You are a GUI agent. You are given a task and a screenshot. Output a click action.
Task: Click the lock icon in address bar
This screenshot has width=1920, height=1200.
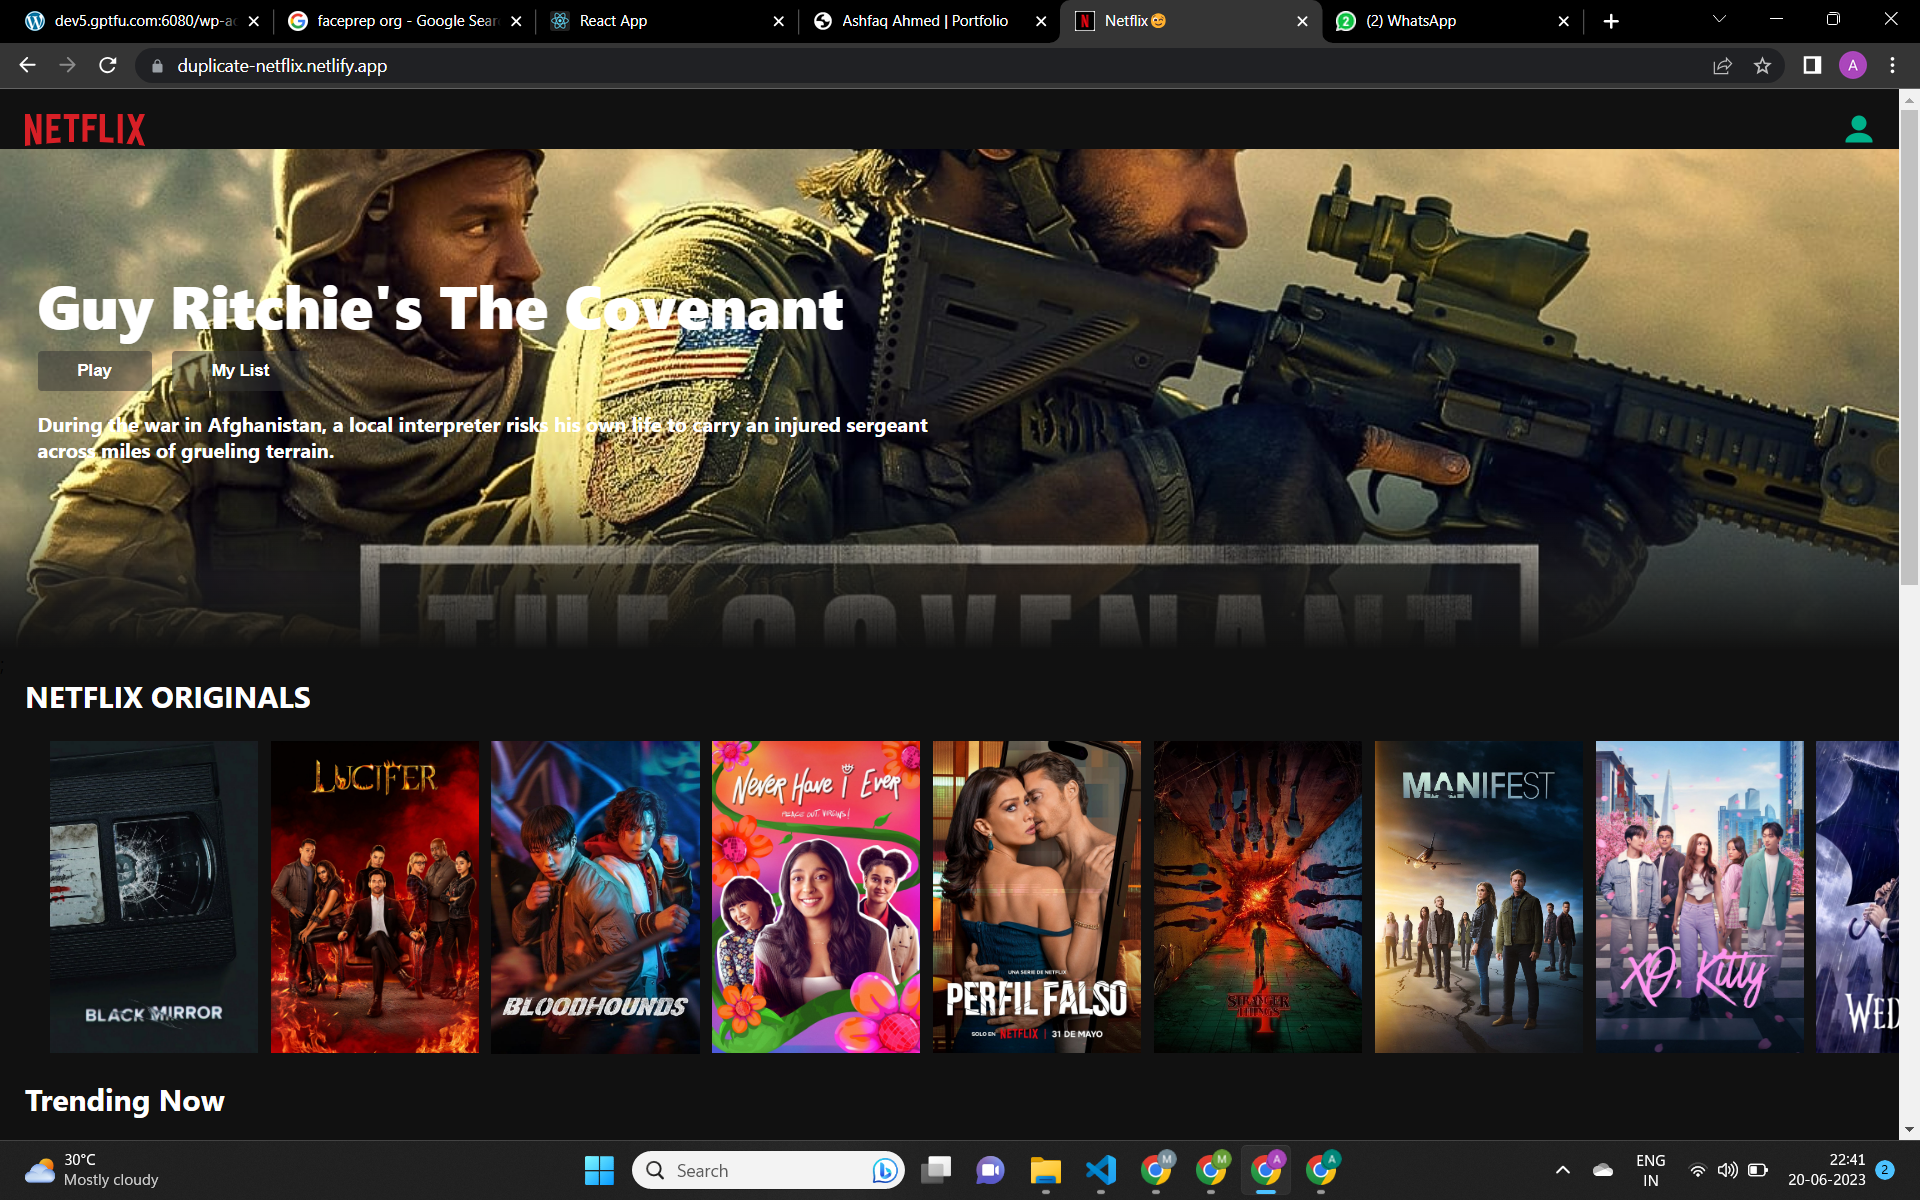tap(157, 66)
